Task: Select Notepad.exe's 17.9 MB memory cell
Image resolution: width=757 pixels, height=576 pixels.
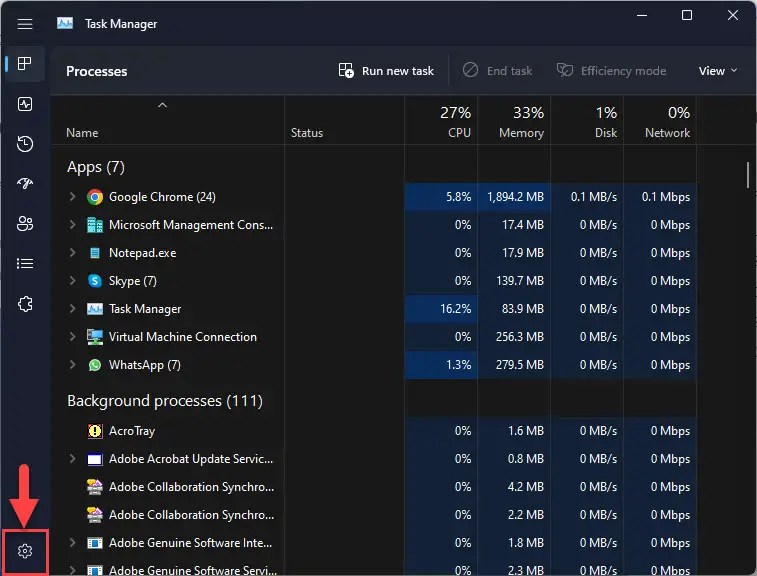Action: [x=514, y=253]
